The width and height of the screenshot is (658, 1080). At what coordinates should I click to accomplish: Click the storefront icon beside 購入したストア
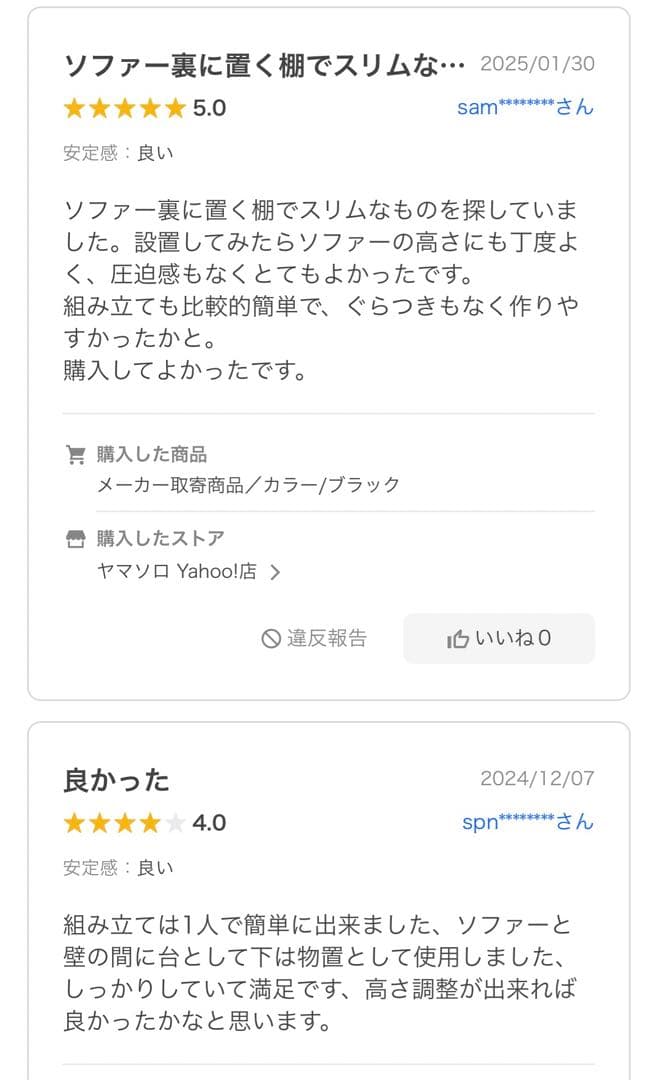(76, 539)
